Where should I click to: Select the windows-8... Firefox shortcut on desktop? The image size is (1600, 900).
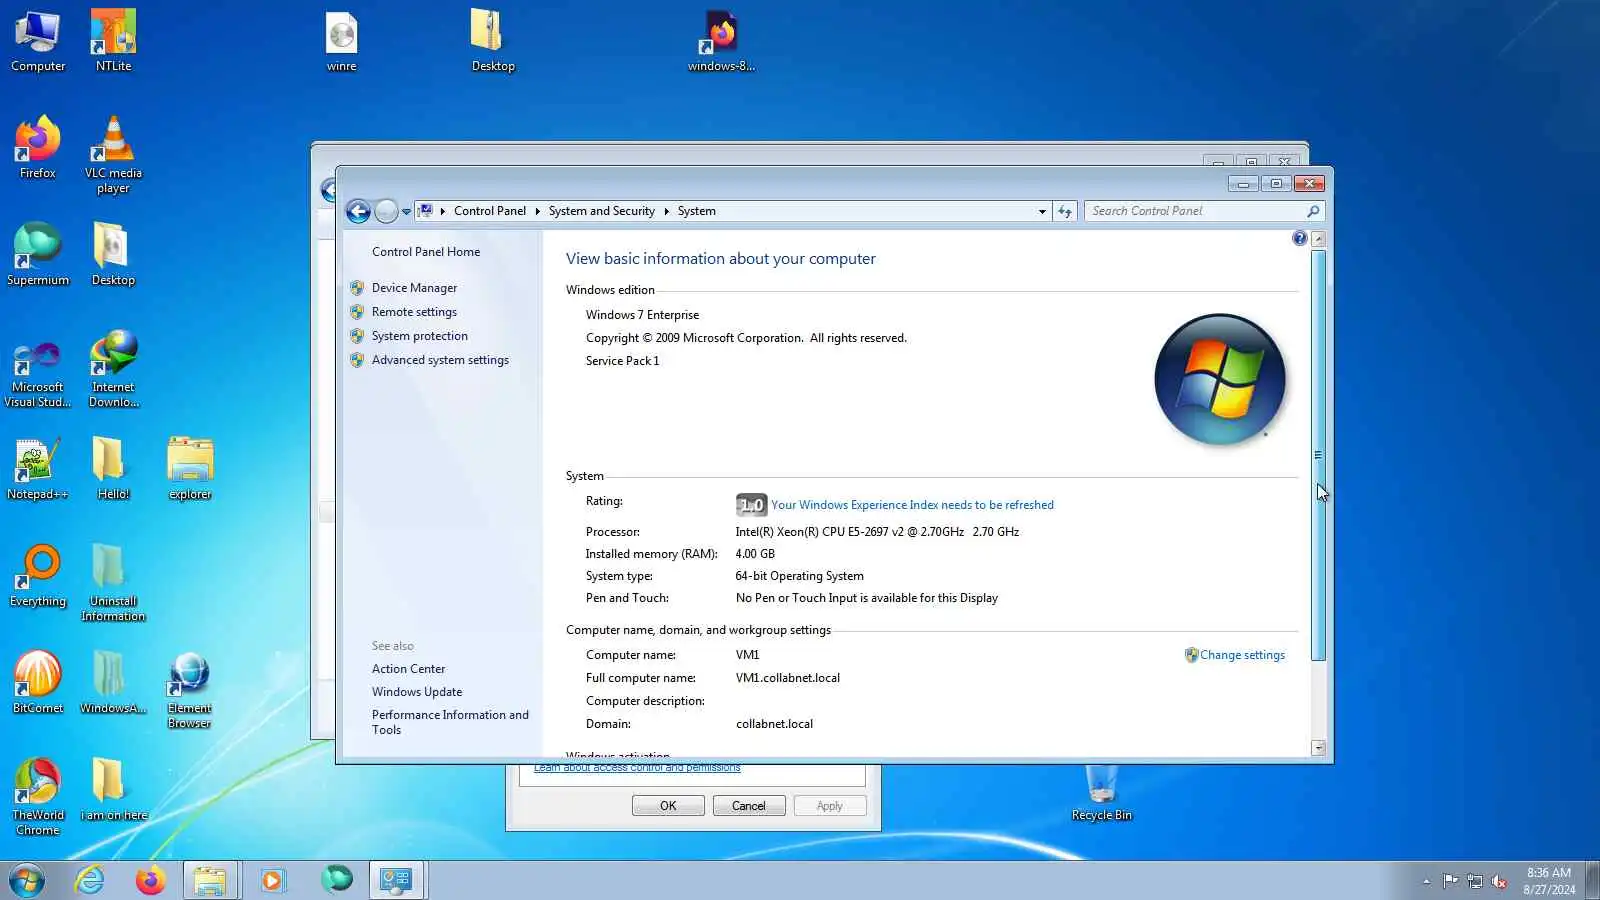point(721,41)
